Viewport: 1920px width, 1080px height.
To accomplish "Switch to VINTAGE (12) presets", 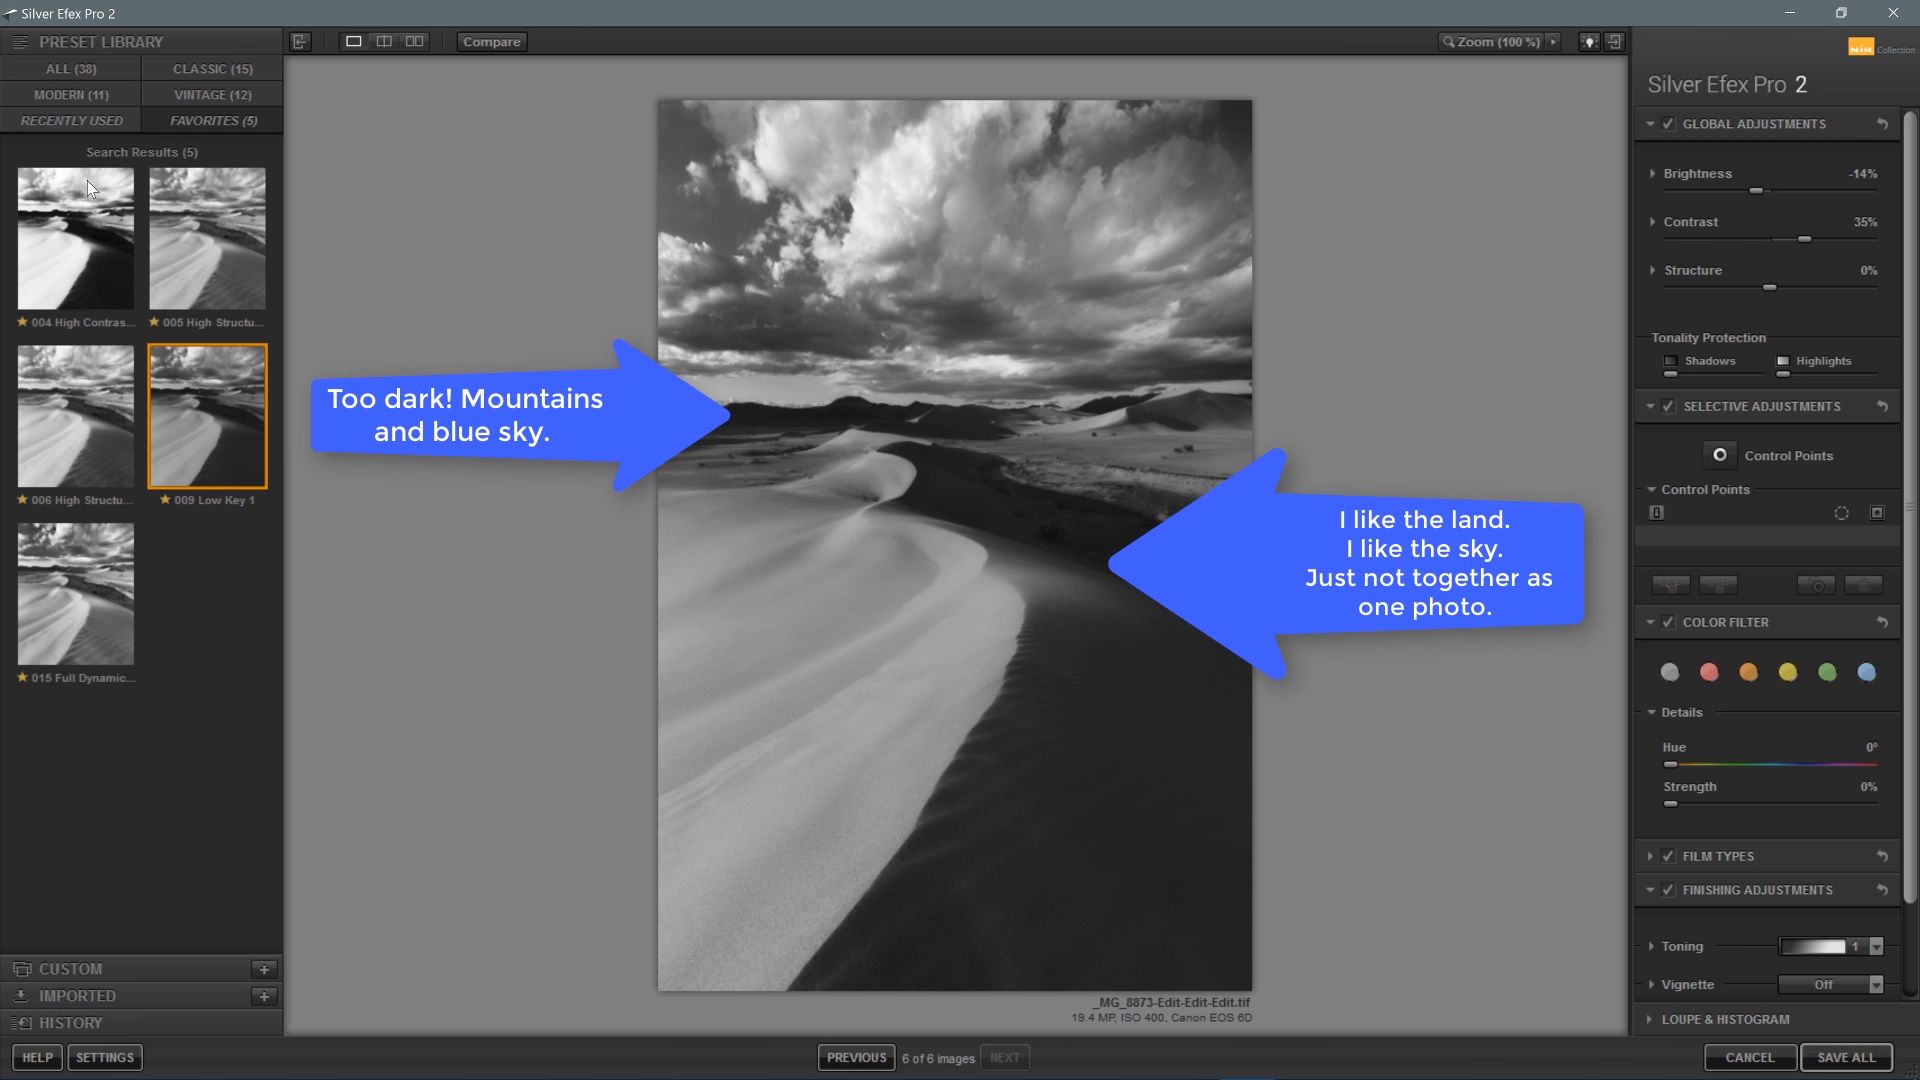I will 213,95.
